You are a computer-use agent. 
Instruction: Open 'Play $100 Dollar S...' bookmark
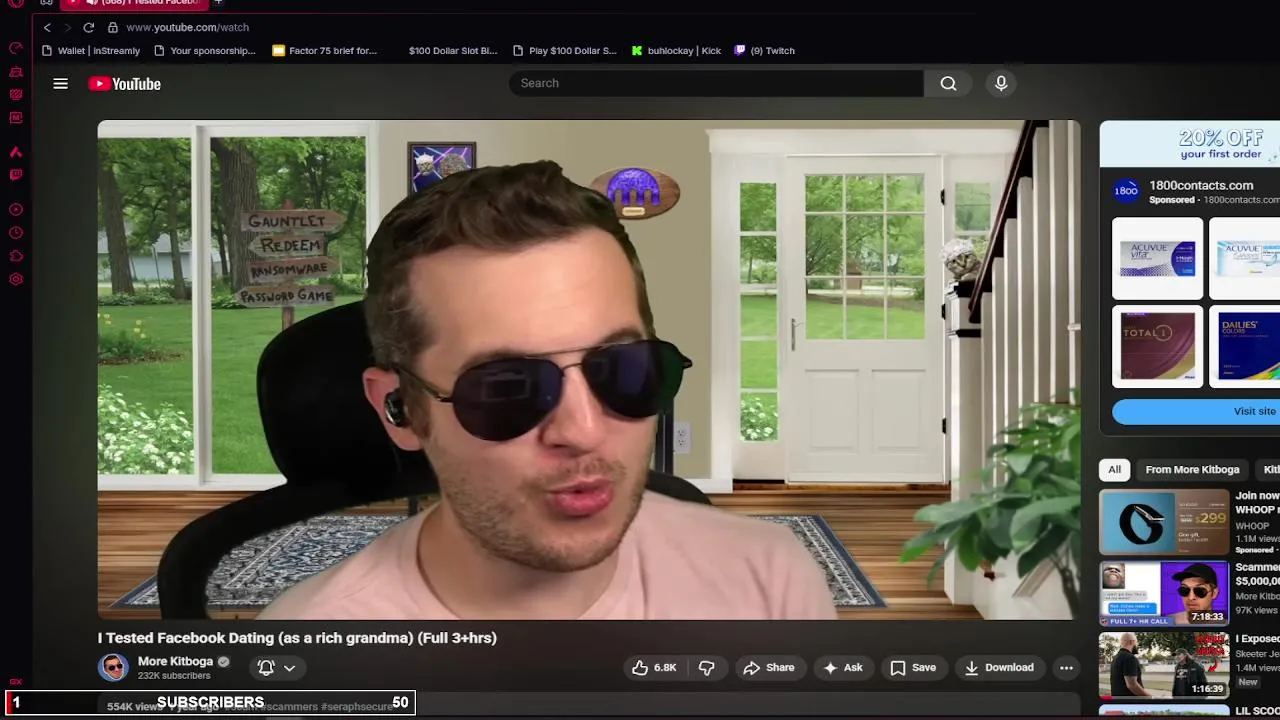point(564,50)
